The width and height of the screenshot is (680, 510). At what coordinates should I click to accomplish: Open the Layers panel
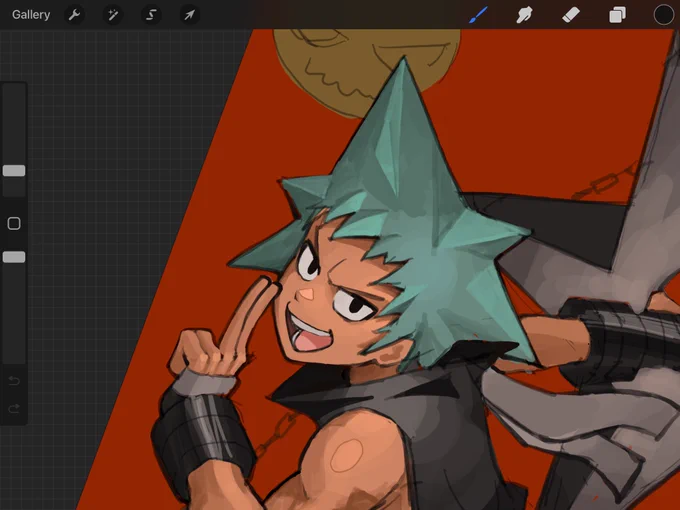(617, 15)
